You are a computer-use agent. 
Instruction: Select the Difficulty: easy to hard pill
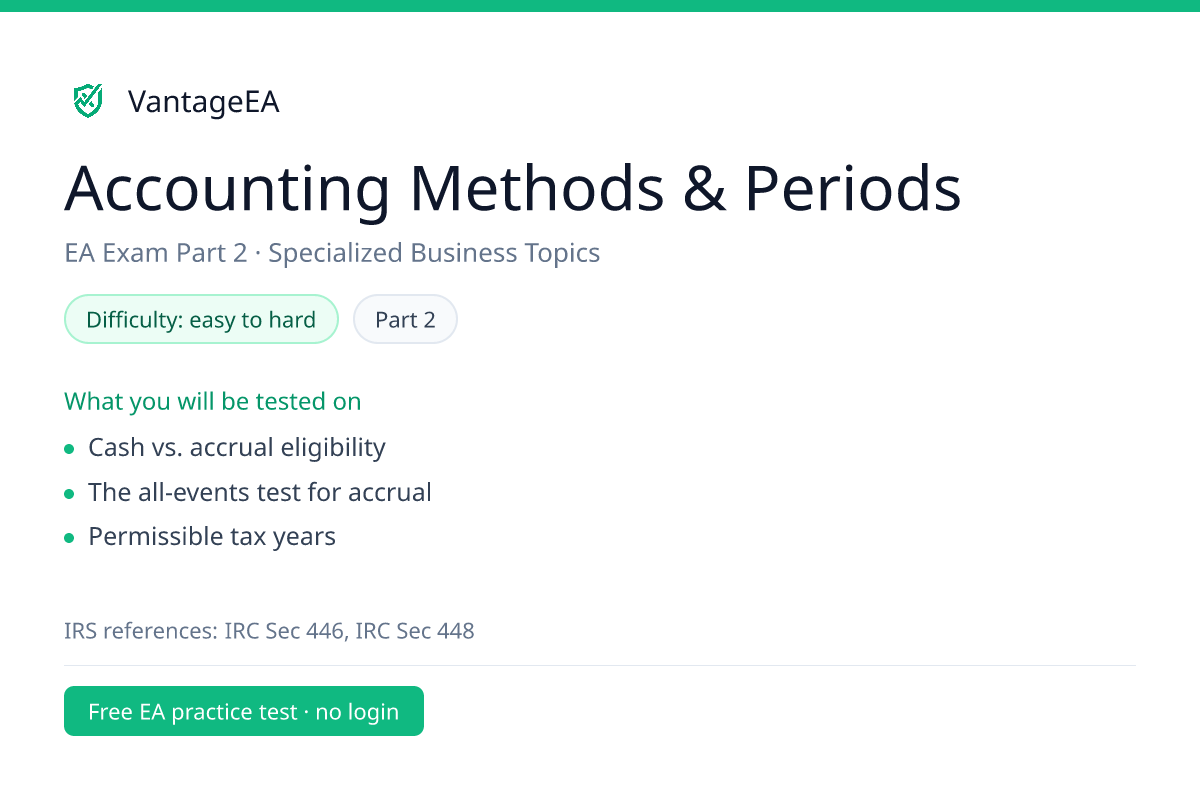(201, 320)
